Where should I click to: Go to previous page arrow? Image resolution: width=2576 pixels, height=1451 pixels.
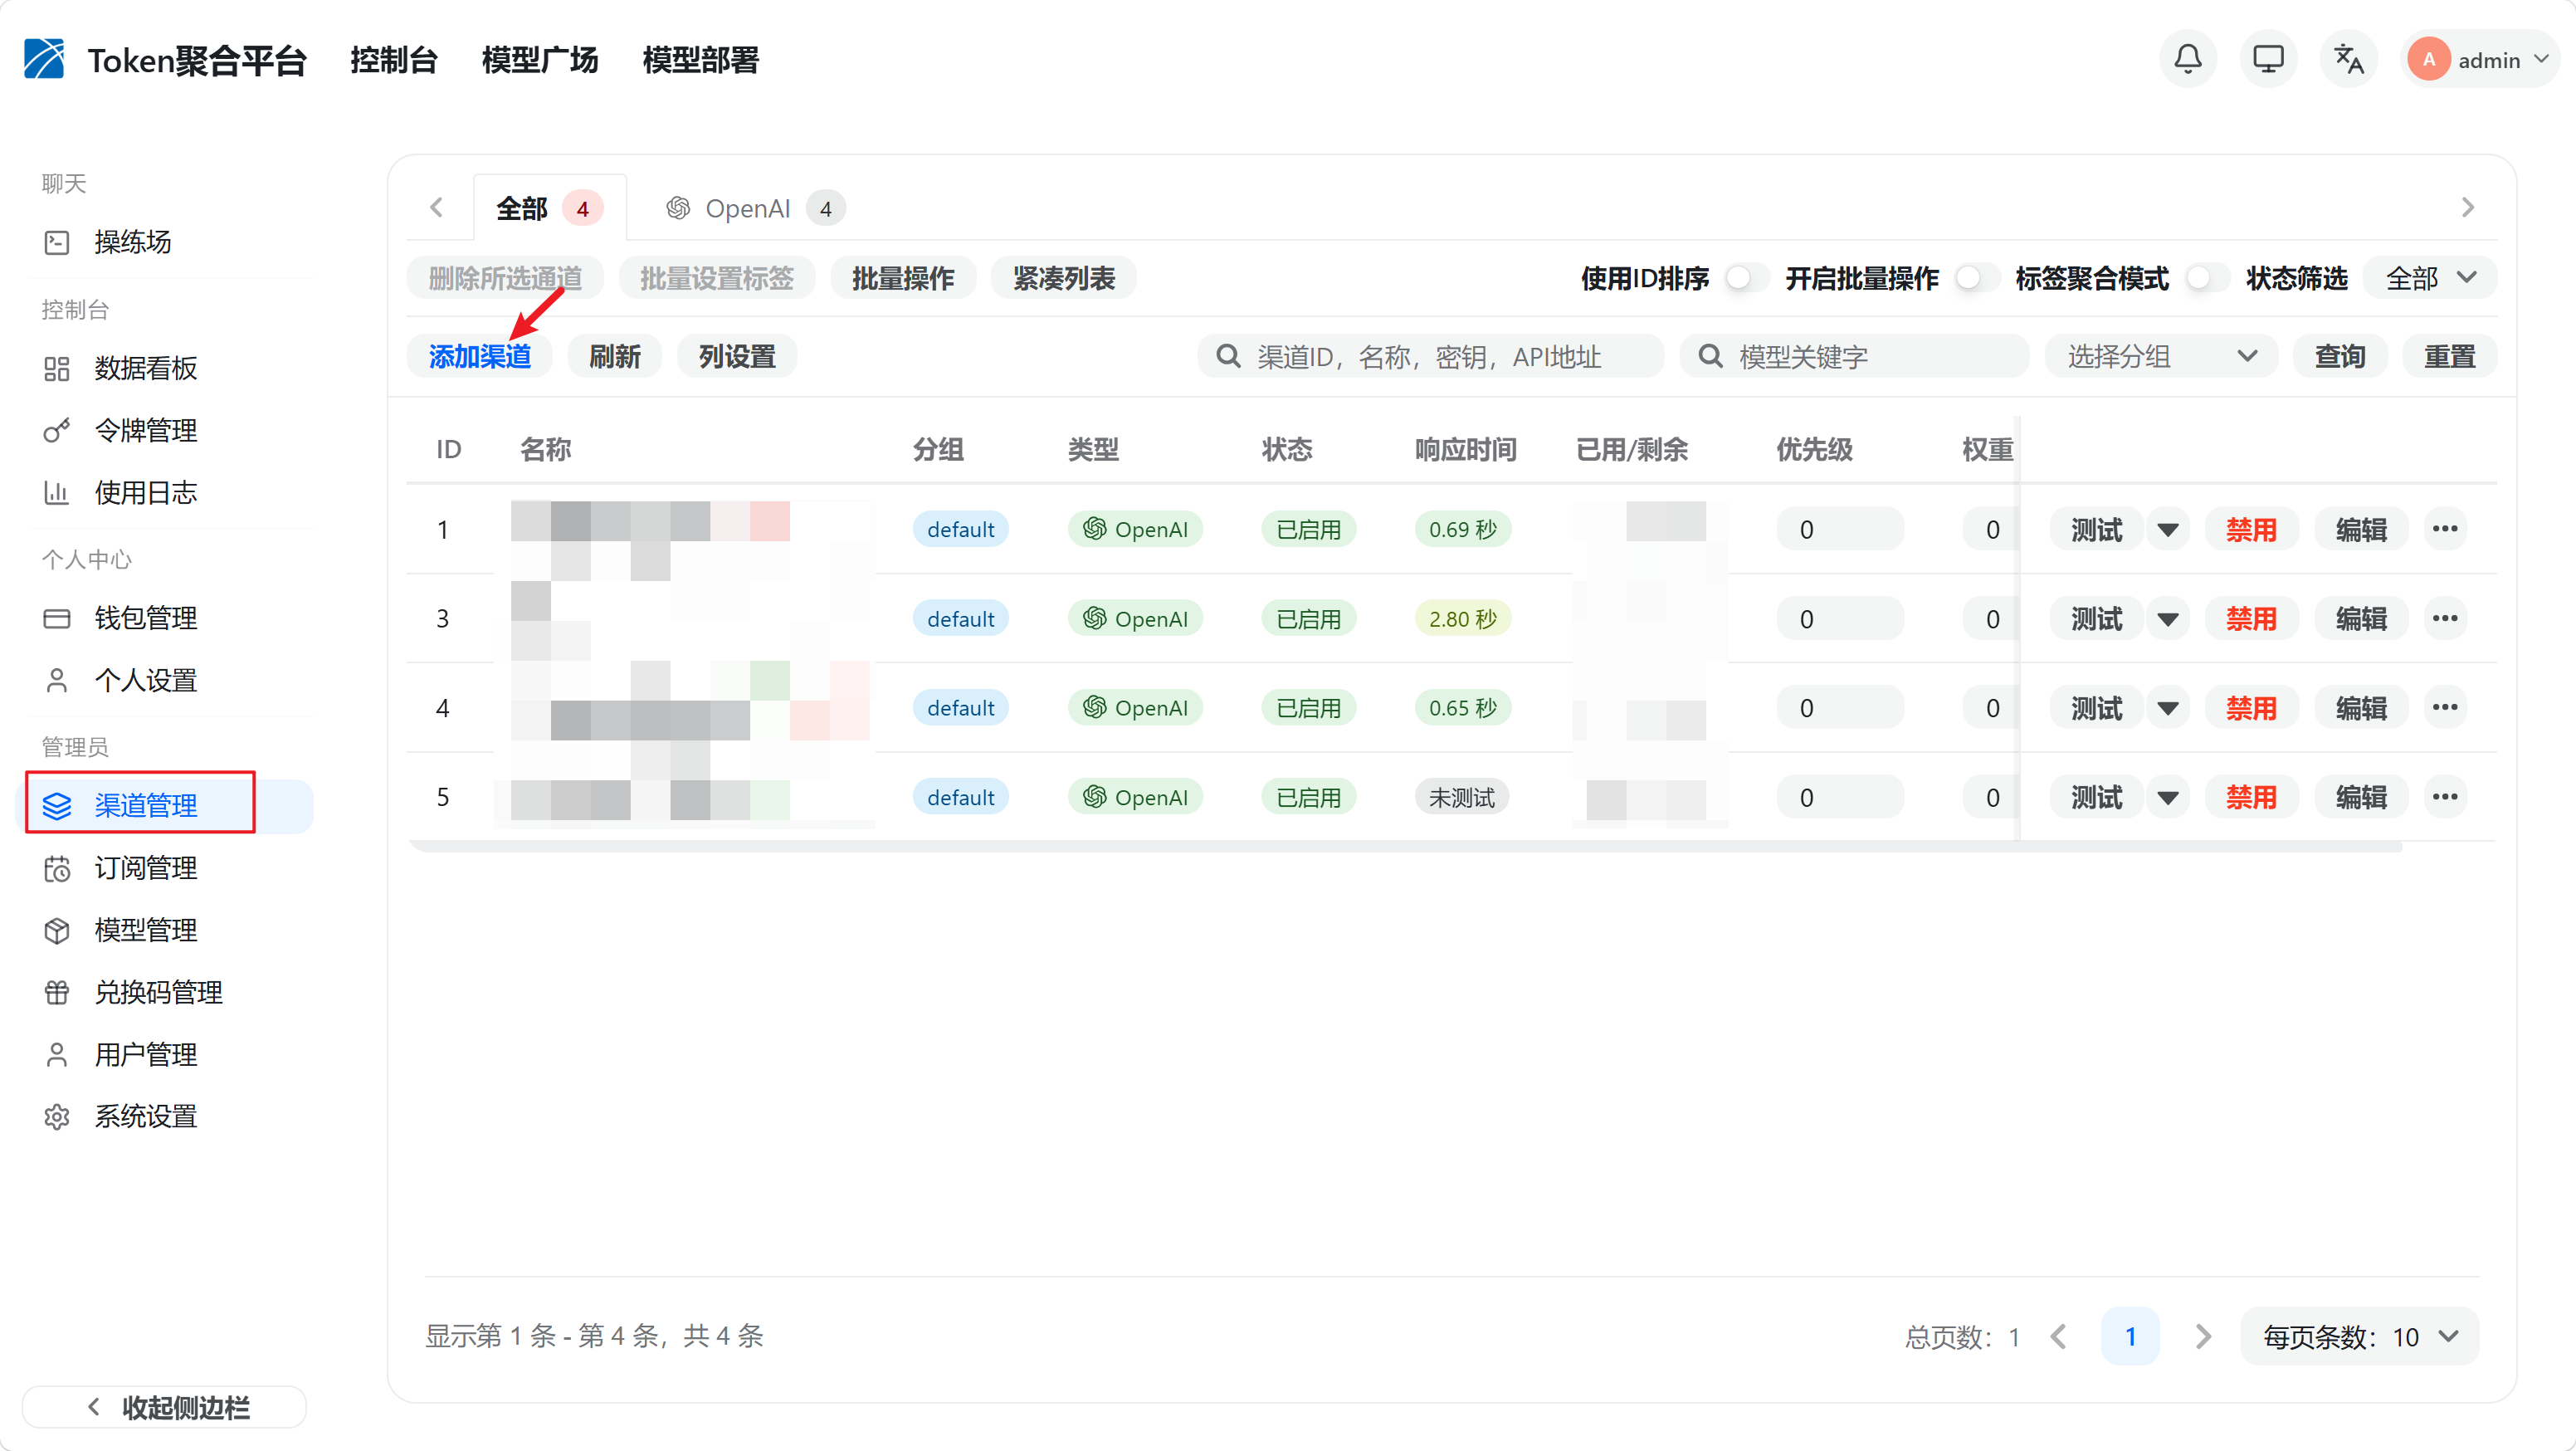2059,1336
